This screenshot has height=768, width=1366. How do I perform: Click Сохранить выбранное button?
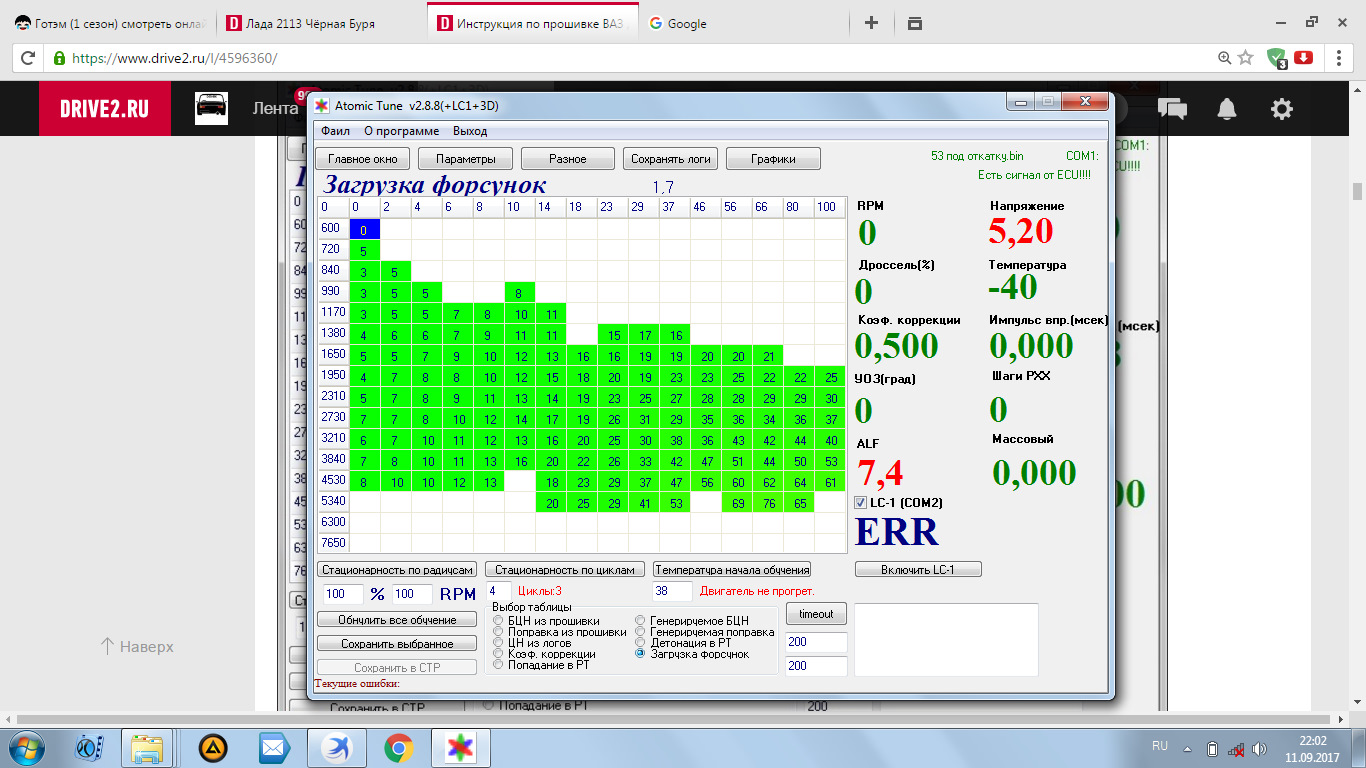397,644
